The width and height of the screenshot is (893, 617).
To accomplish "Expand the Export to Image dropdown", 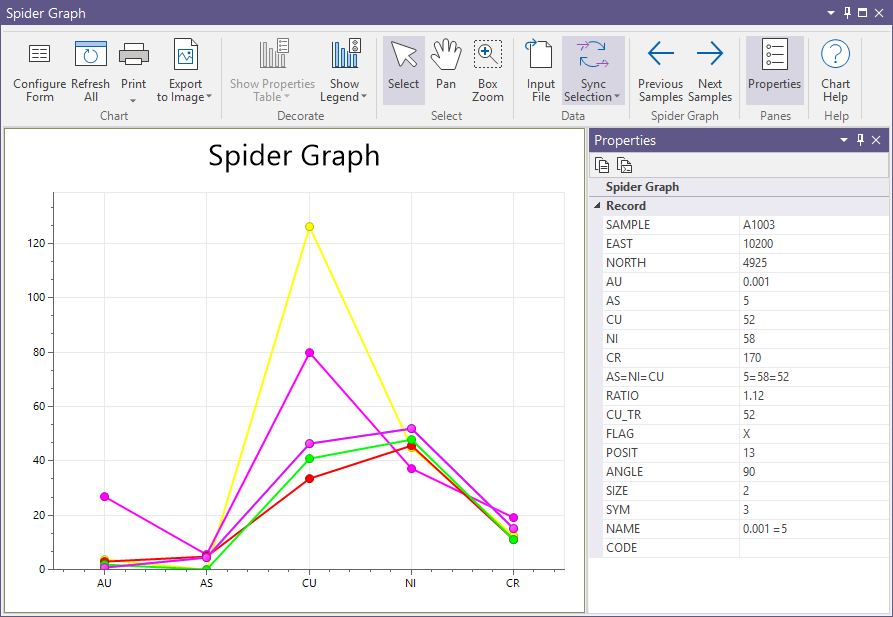I will pyautogui.click(x=208, y=97).
